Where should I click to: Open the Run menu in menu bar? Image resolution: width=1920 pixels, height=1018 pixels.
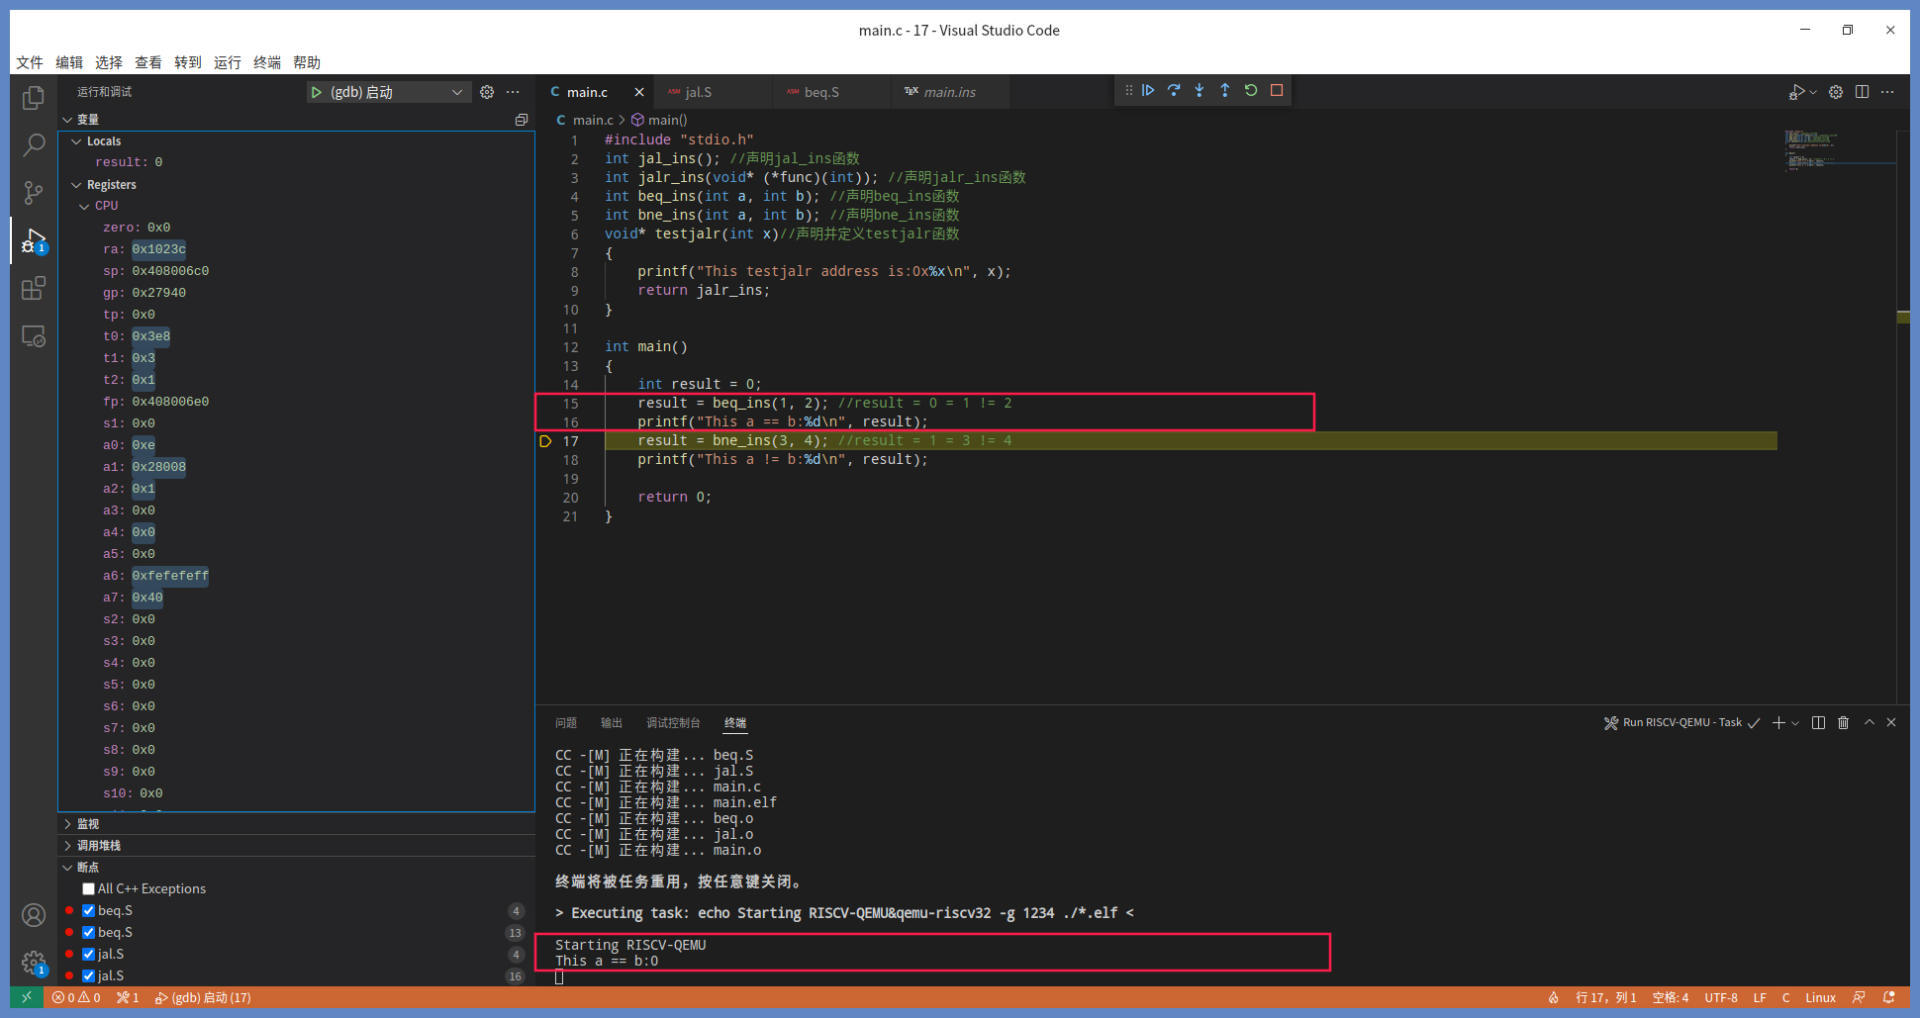[x=227, y=62]
